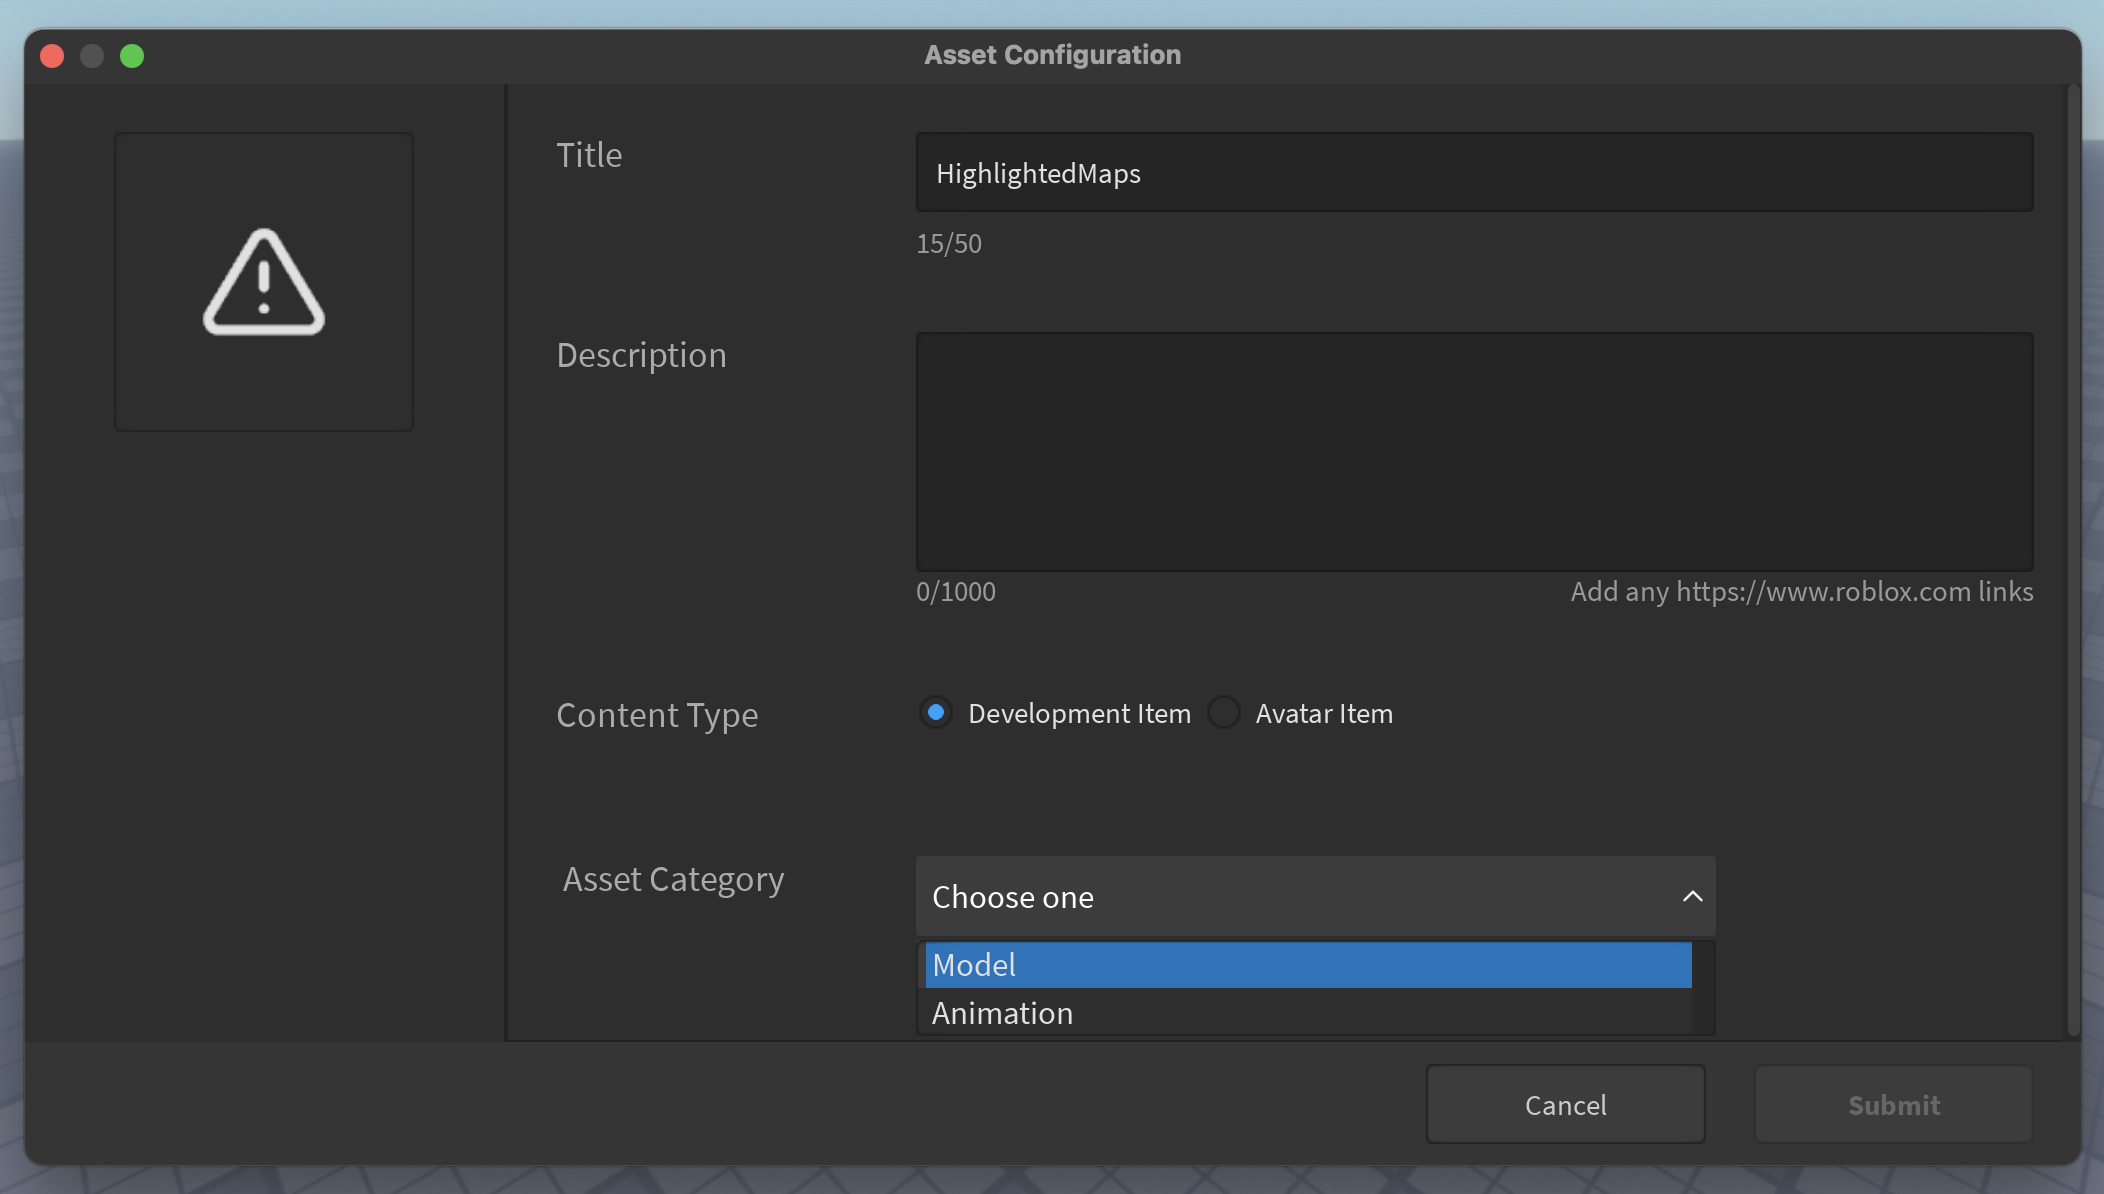Click the warning triangle placeholder thumbnail
The width and height of the screenshot is (2104, 1194).
point(263,281)
